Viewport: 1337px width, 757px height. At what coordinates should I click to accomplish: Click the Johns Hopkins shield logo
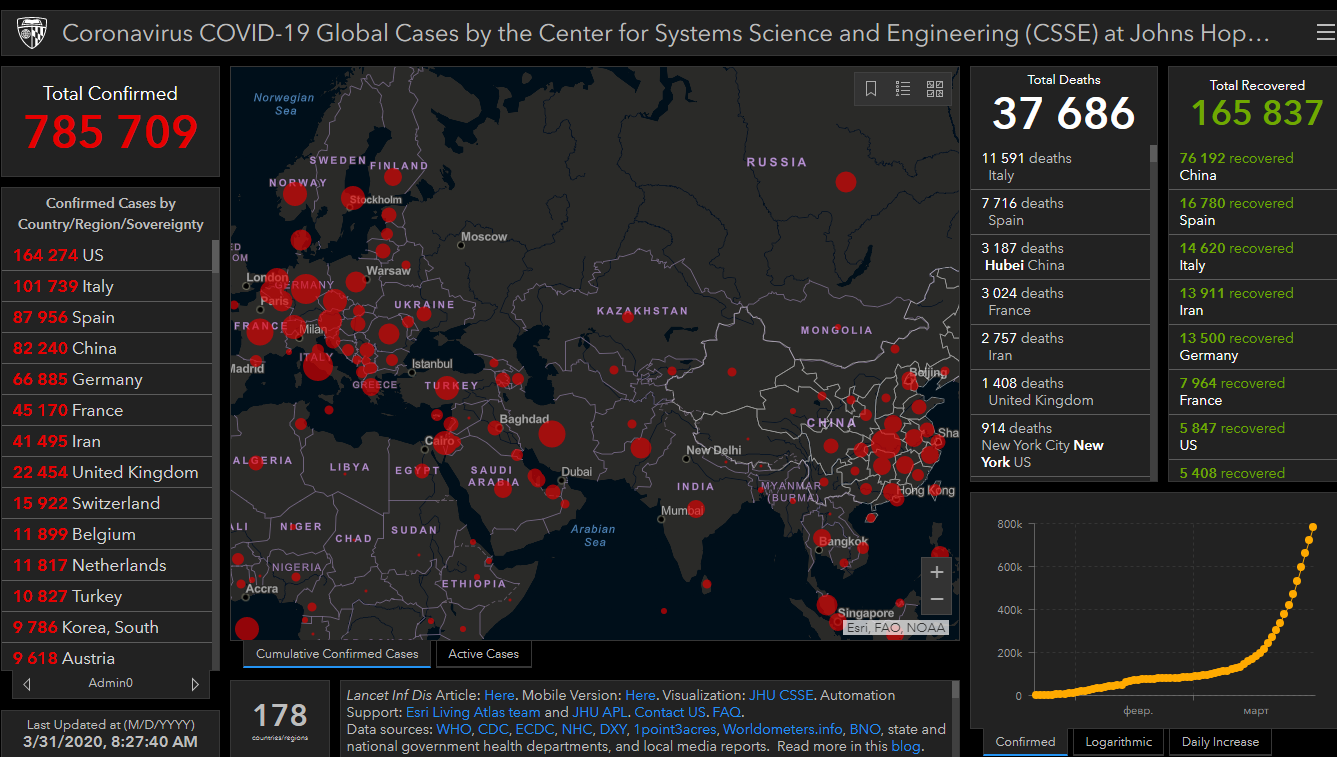pyautogui.click(x=32, y=34)
